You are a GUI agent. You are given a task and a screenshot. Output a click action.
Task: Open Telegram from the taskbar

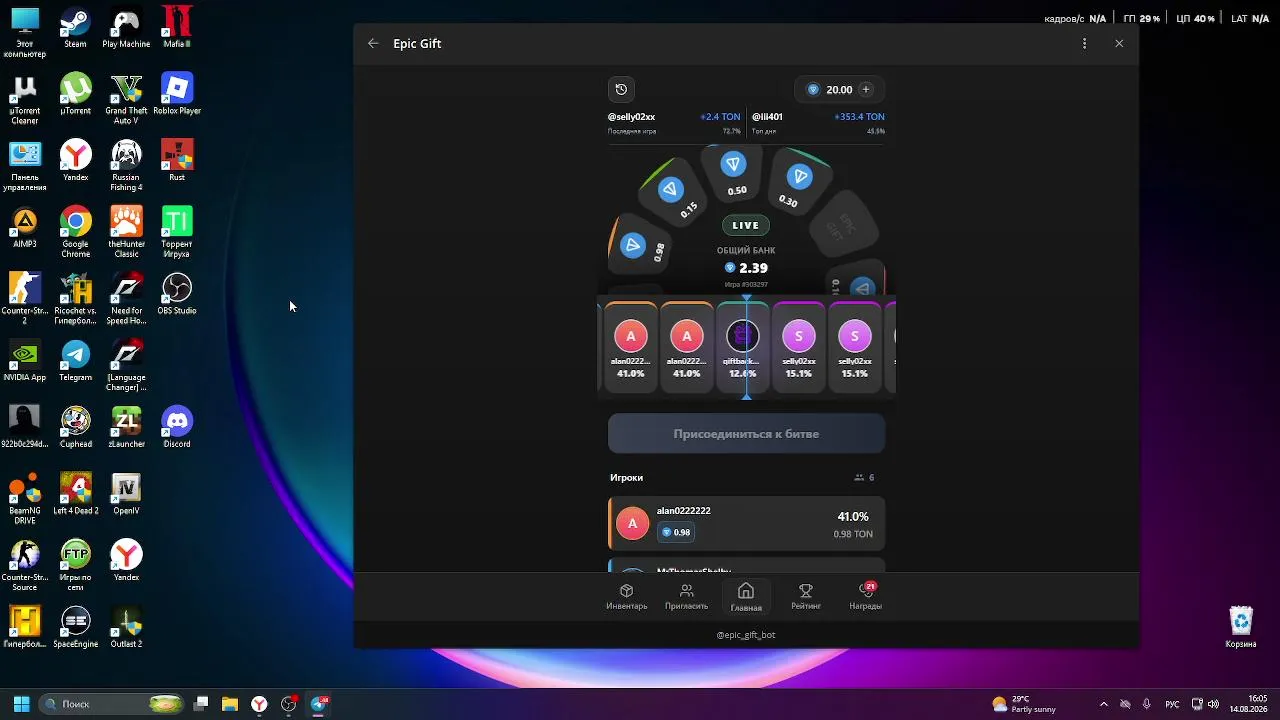coord(319,704)
